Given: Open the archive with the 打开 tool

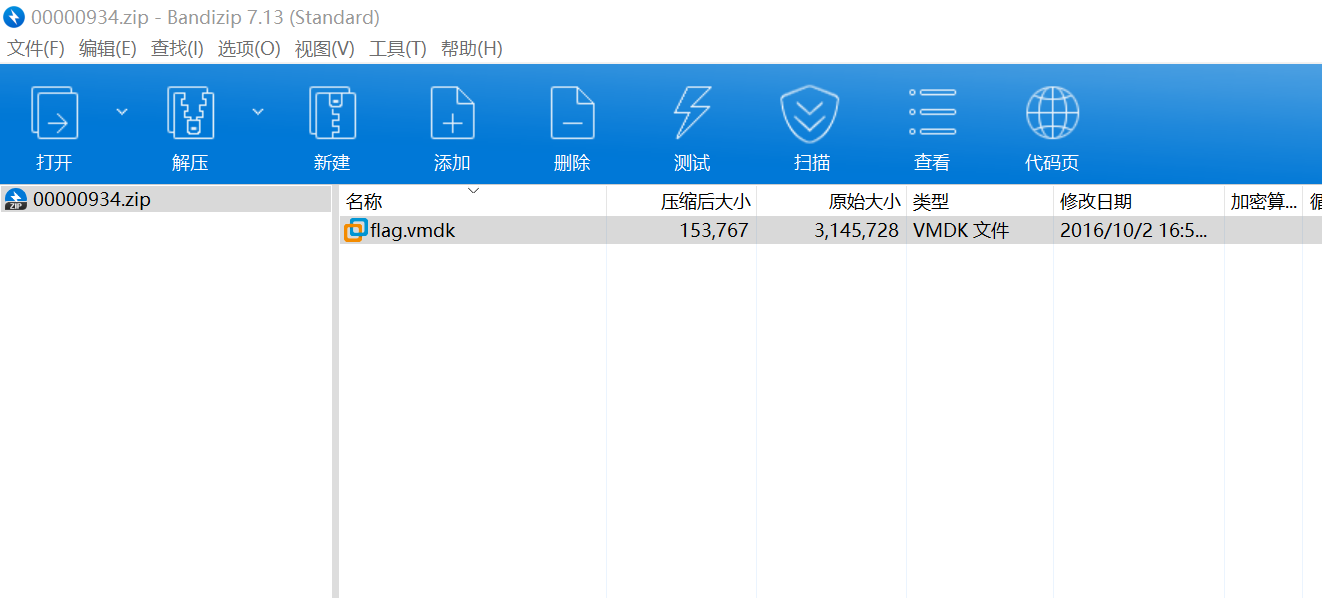Looking at the screenshot, I should [54, 122].
